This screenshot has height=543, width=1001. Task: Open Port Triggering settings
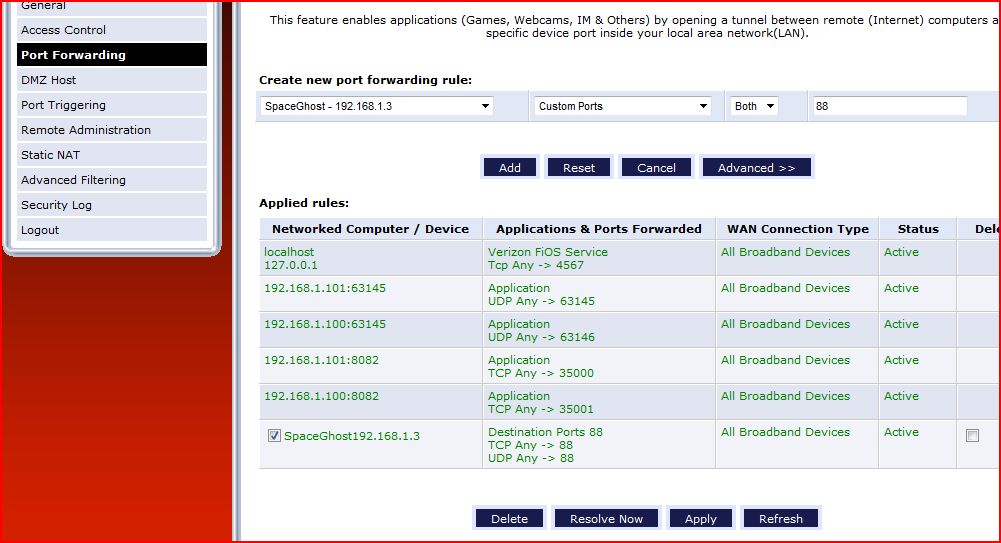(x=112, y=105)
